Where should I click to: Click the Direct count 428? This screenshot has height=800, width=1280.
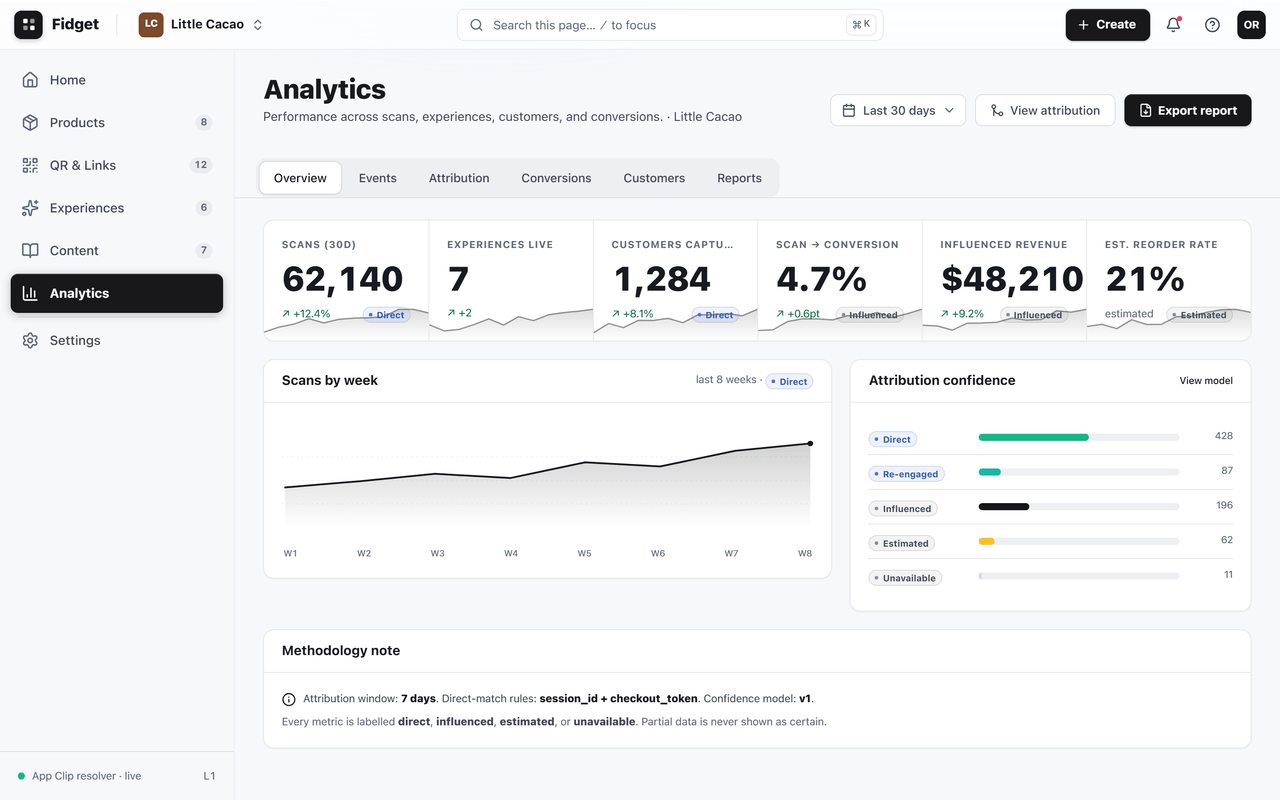1224,436
